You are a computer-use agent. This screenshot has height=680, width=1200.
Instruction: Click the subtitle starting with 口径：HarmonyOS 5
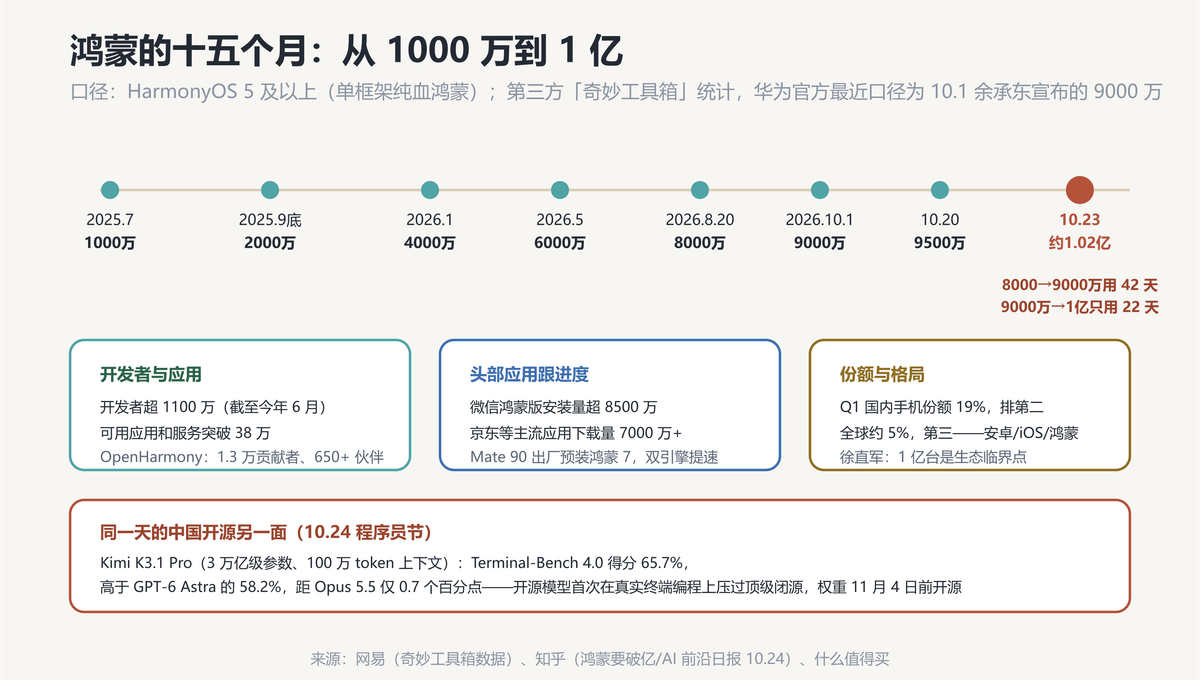(616, 93)
